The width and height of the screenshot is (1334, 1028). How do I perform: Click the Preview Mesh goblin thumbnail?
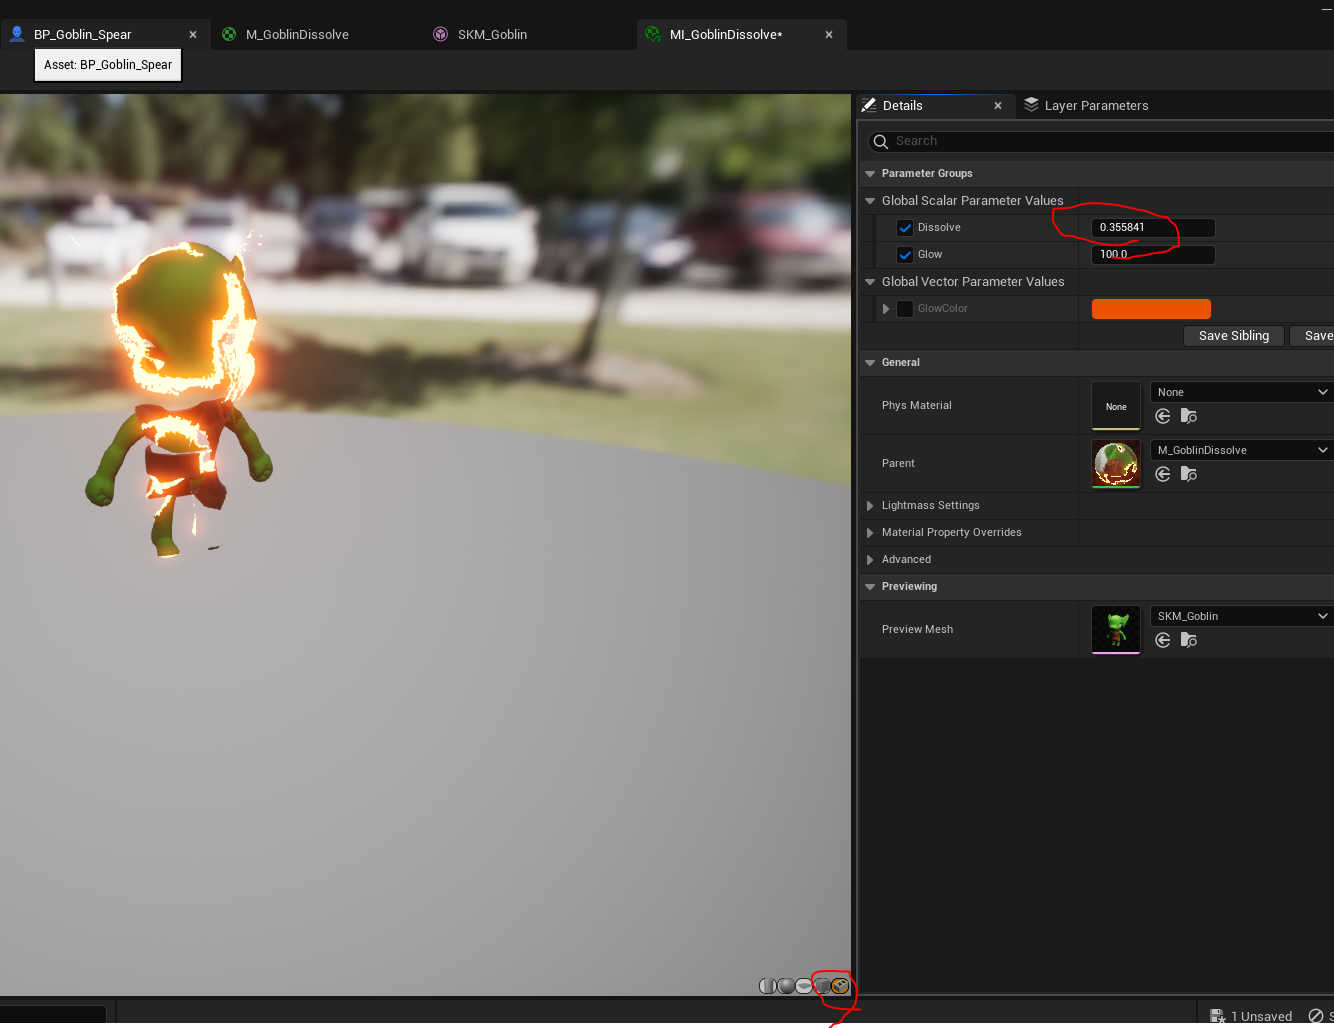[1116, 630]
